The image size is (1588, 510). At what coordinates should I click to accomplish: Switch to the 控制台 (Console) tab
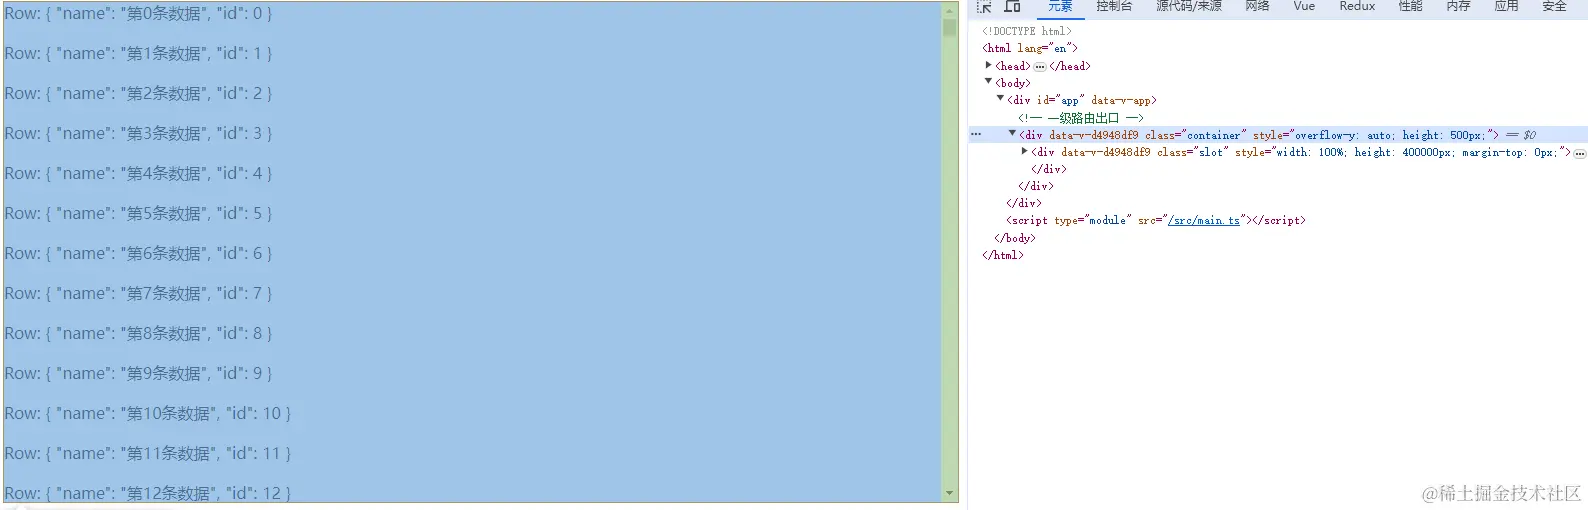[1114, 6]
